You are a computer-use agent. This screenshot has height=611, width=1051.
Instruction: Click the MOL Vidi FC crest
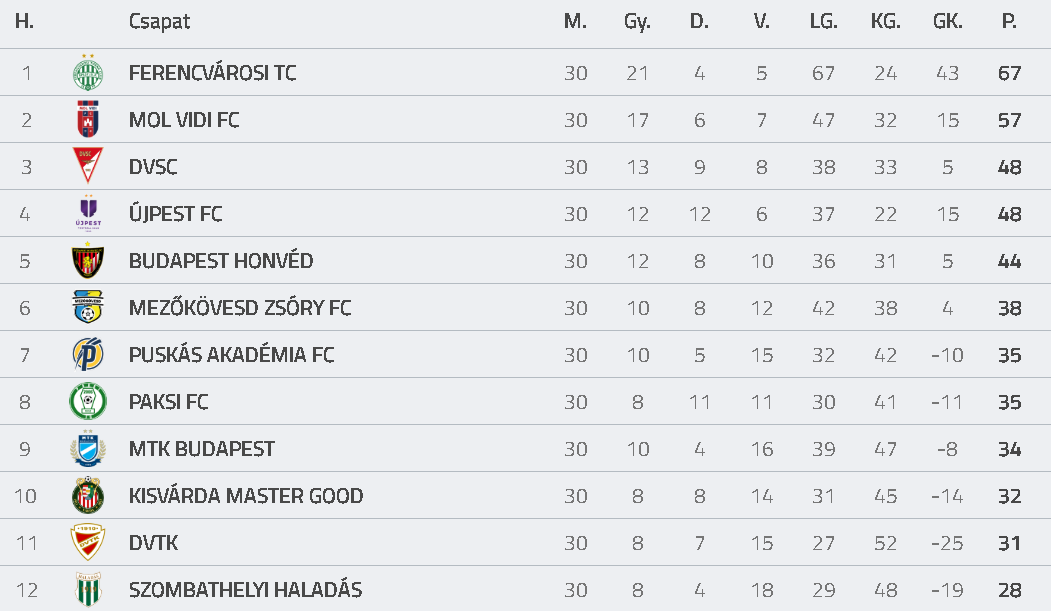click(88, 120)
